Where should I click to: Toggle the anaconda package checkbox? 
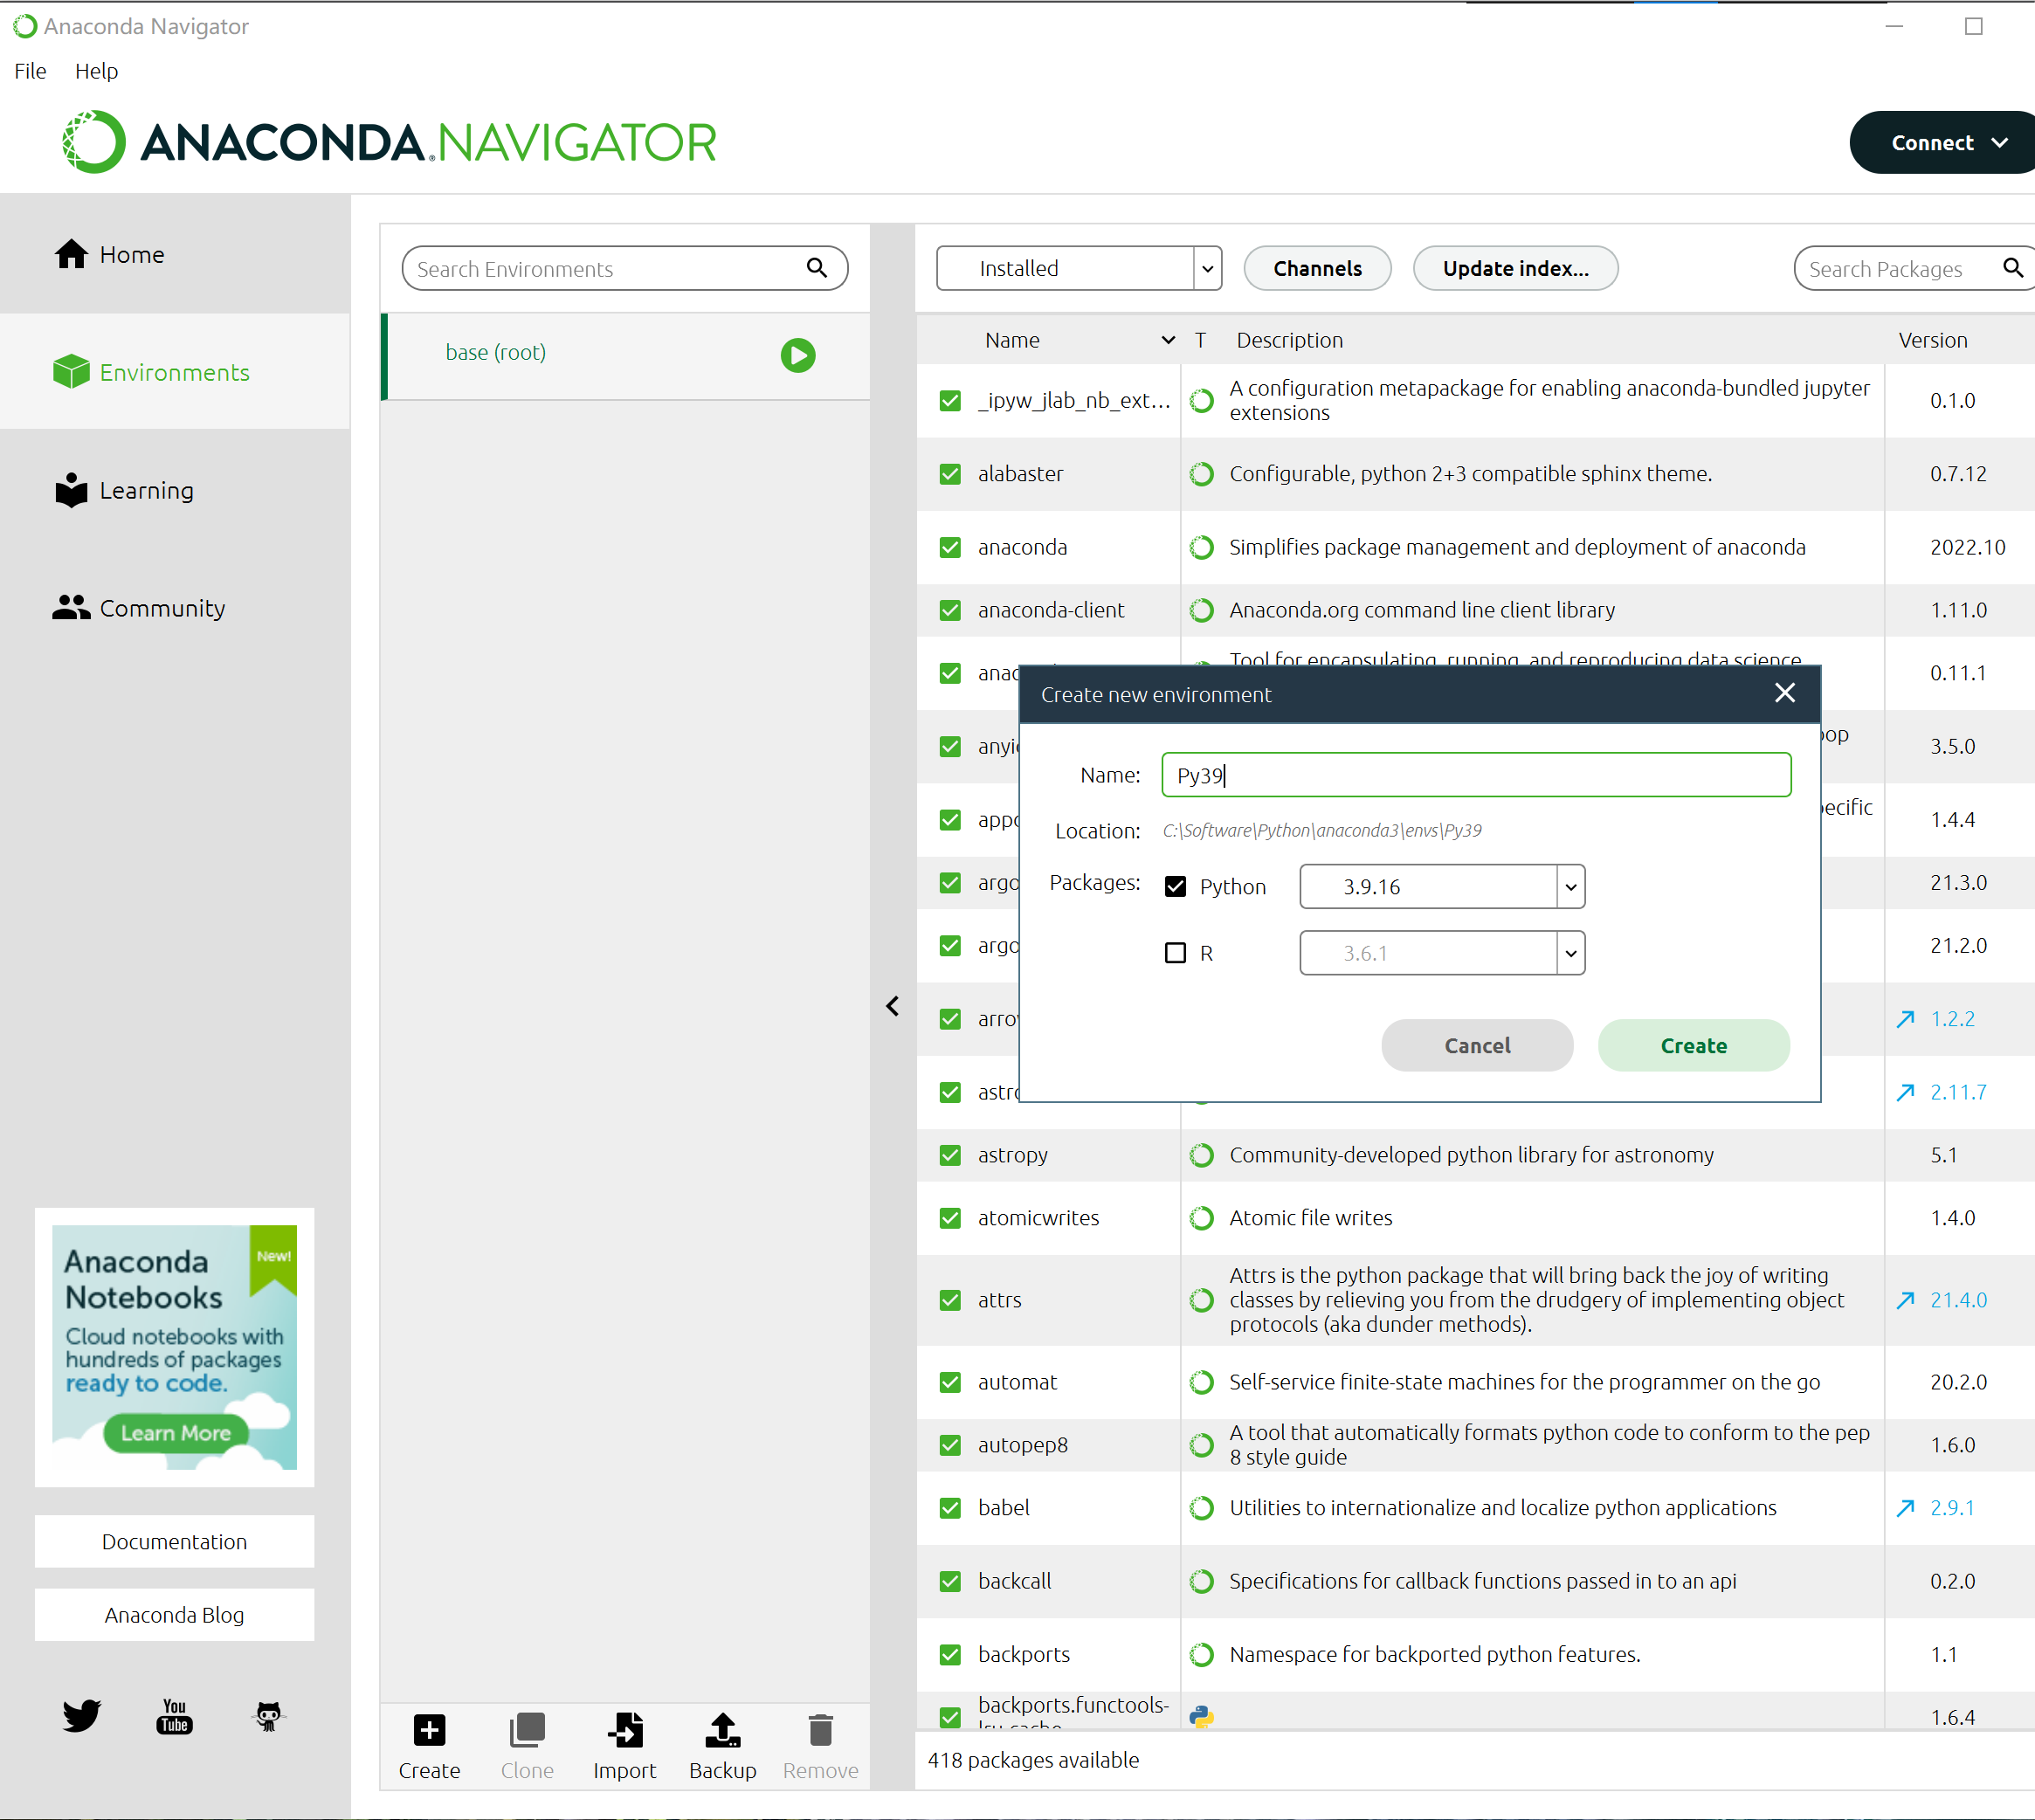(950, 548)
